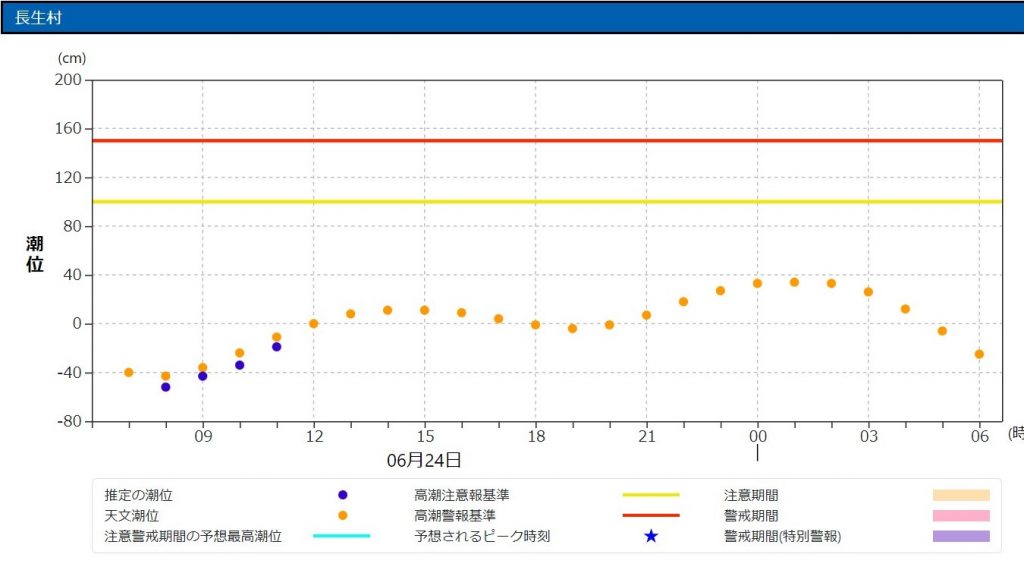Click the 15 hour axis label
Screen dimensions: 1024x570
pyautogui.click(x=425, y=436)
